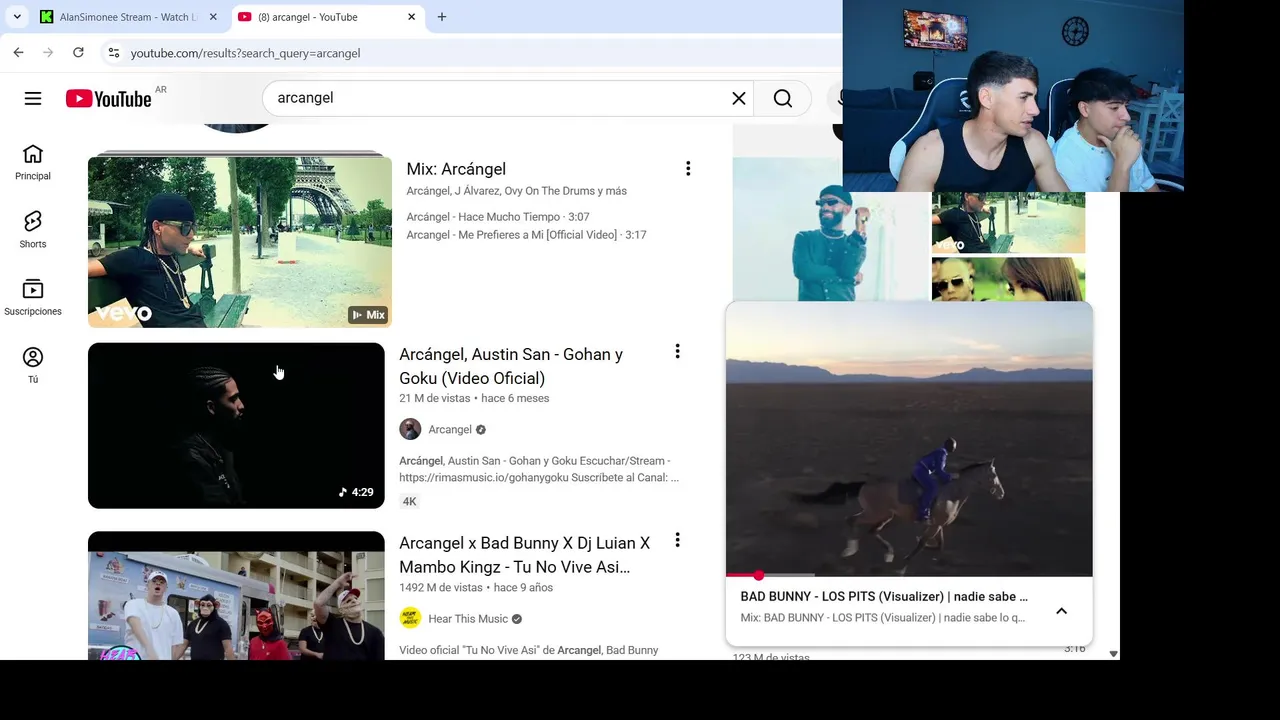Click the magnifier search button
Image resolution: width=1280 pixels, height=720 pixels.
(x=783, y=98)
